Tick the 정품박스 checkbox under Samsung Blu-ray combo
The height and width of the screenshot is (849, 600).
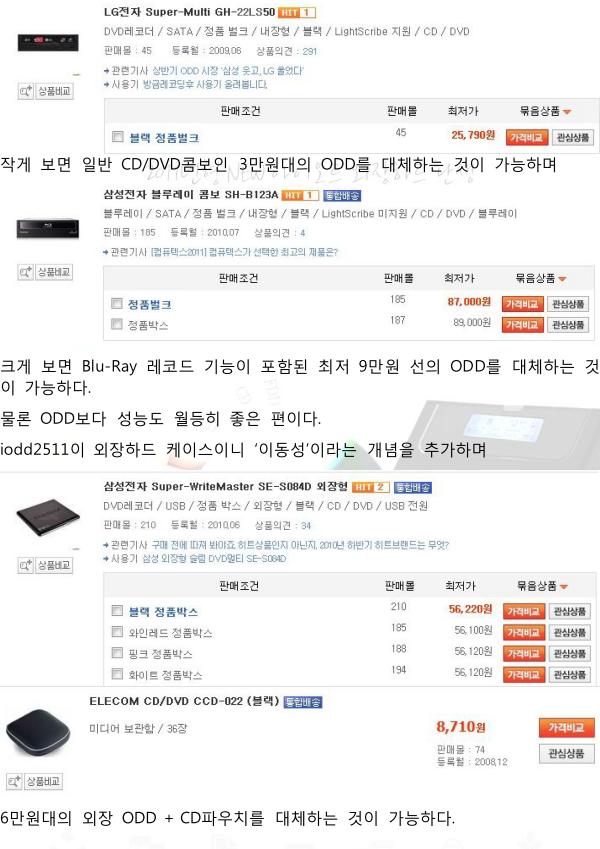pyautogui.click(x=116, y=324)
